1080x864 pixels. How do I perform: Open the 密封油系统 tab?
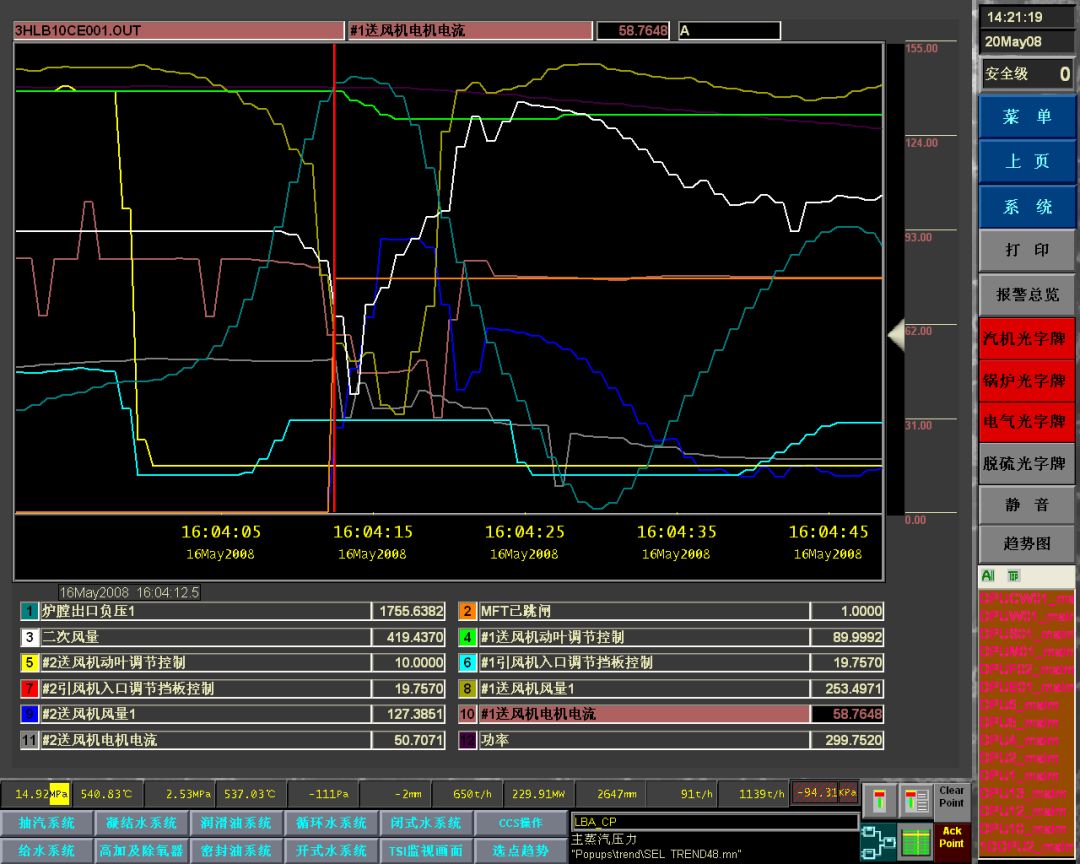236,851
